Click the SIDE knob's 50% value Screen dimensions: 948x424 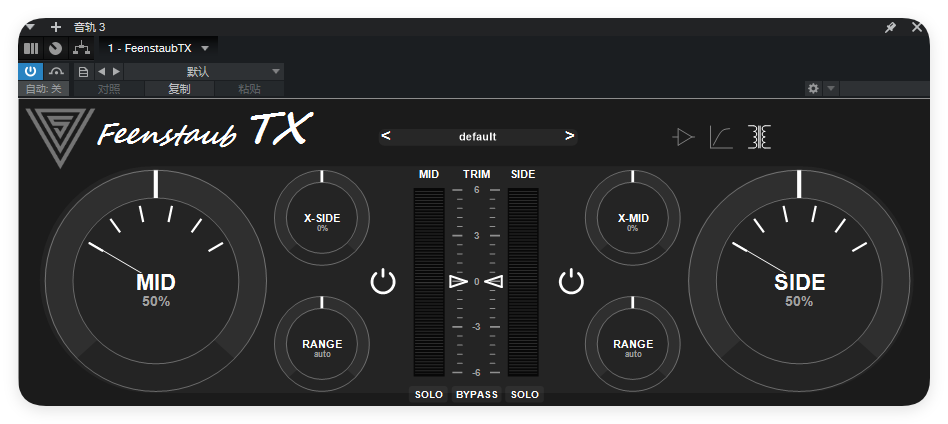point(799,301)
